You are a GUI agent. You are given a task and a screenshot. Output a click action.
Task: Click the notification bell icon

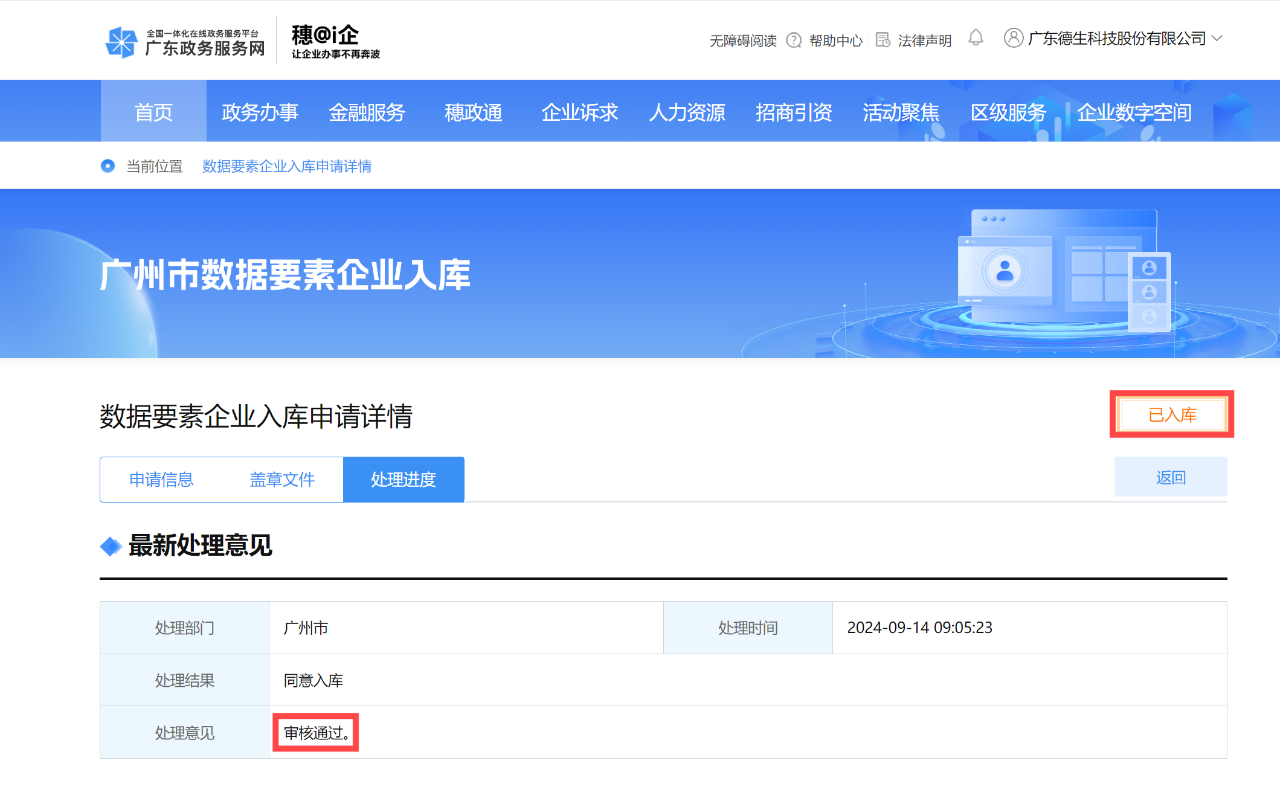[976, 38]
